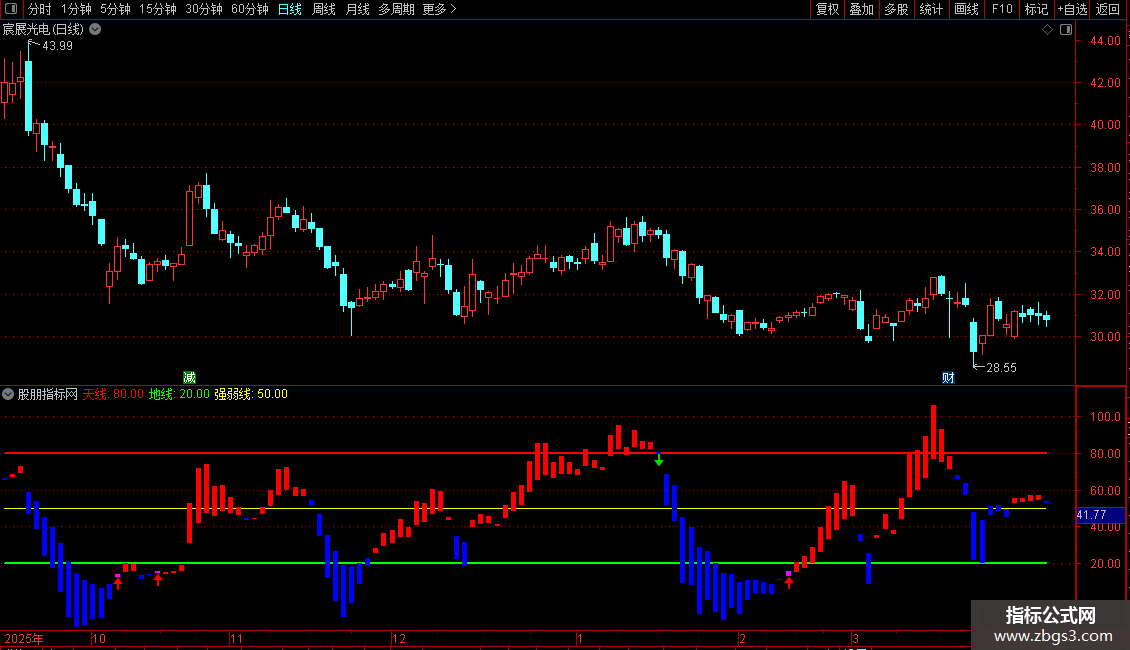Viewport: 1130px width, 650px height.
Task: Click the 标记 mark button
Action: click(x=1036, y=9)
